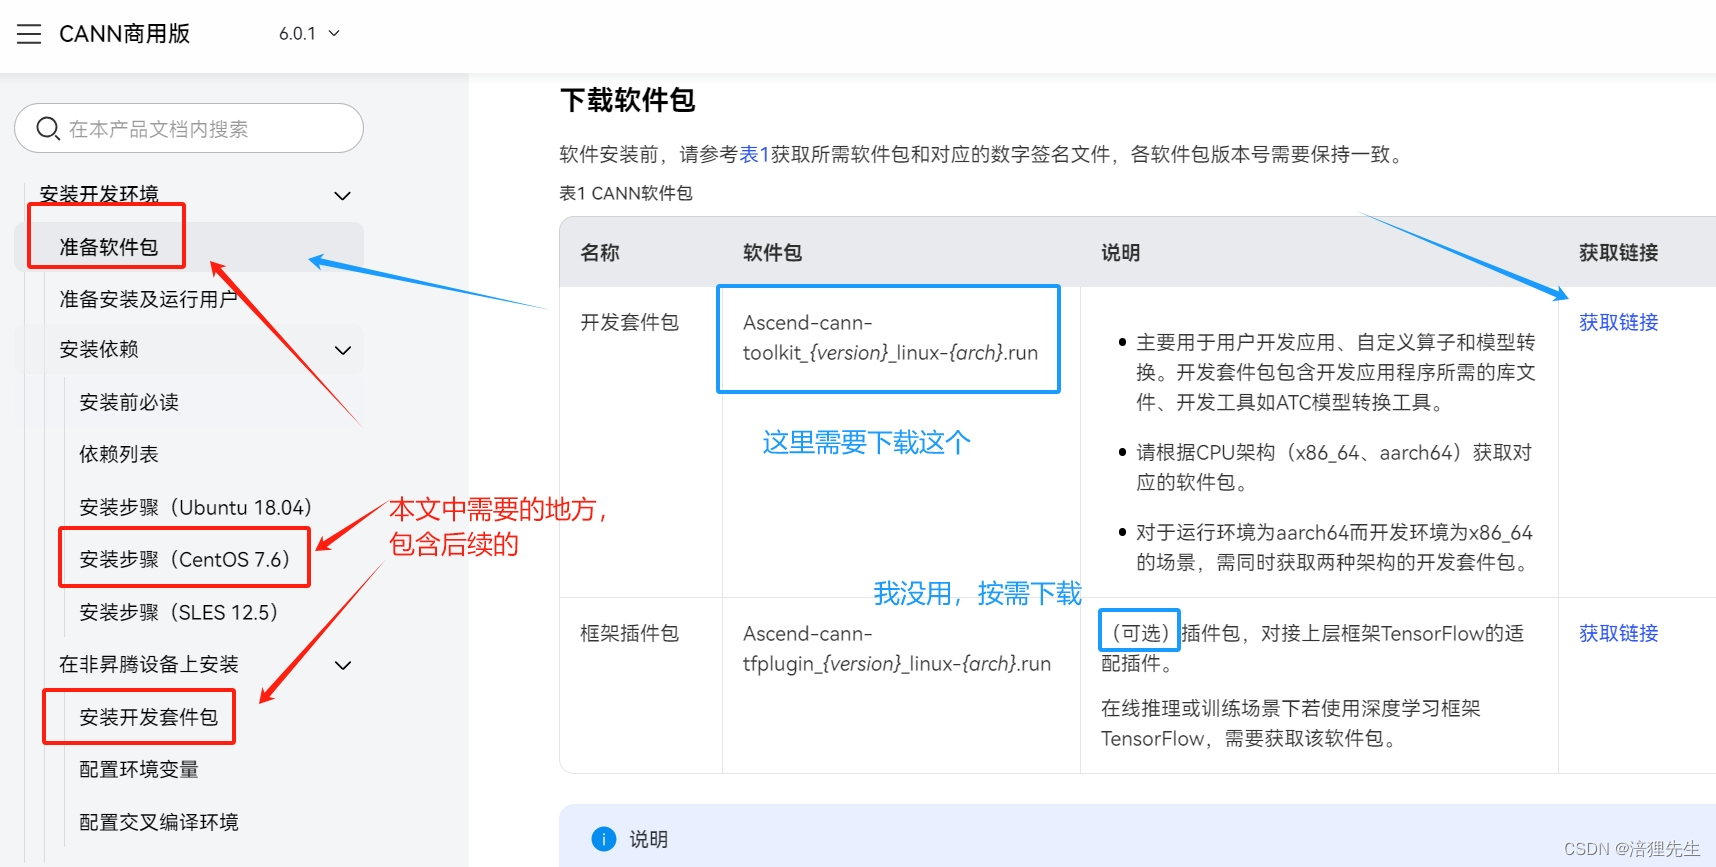Click the 说明 note label at bottom
This screenshot has width=1716, height=867.
(648, 839)
